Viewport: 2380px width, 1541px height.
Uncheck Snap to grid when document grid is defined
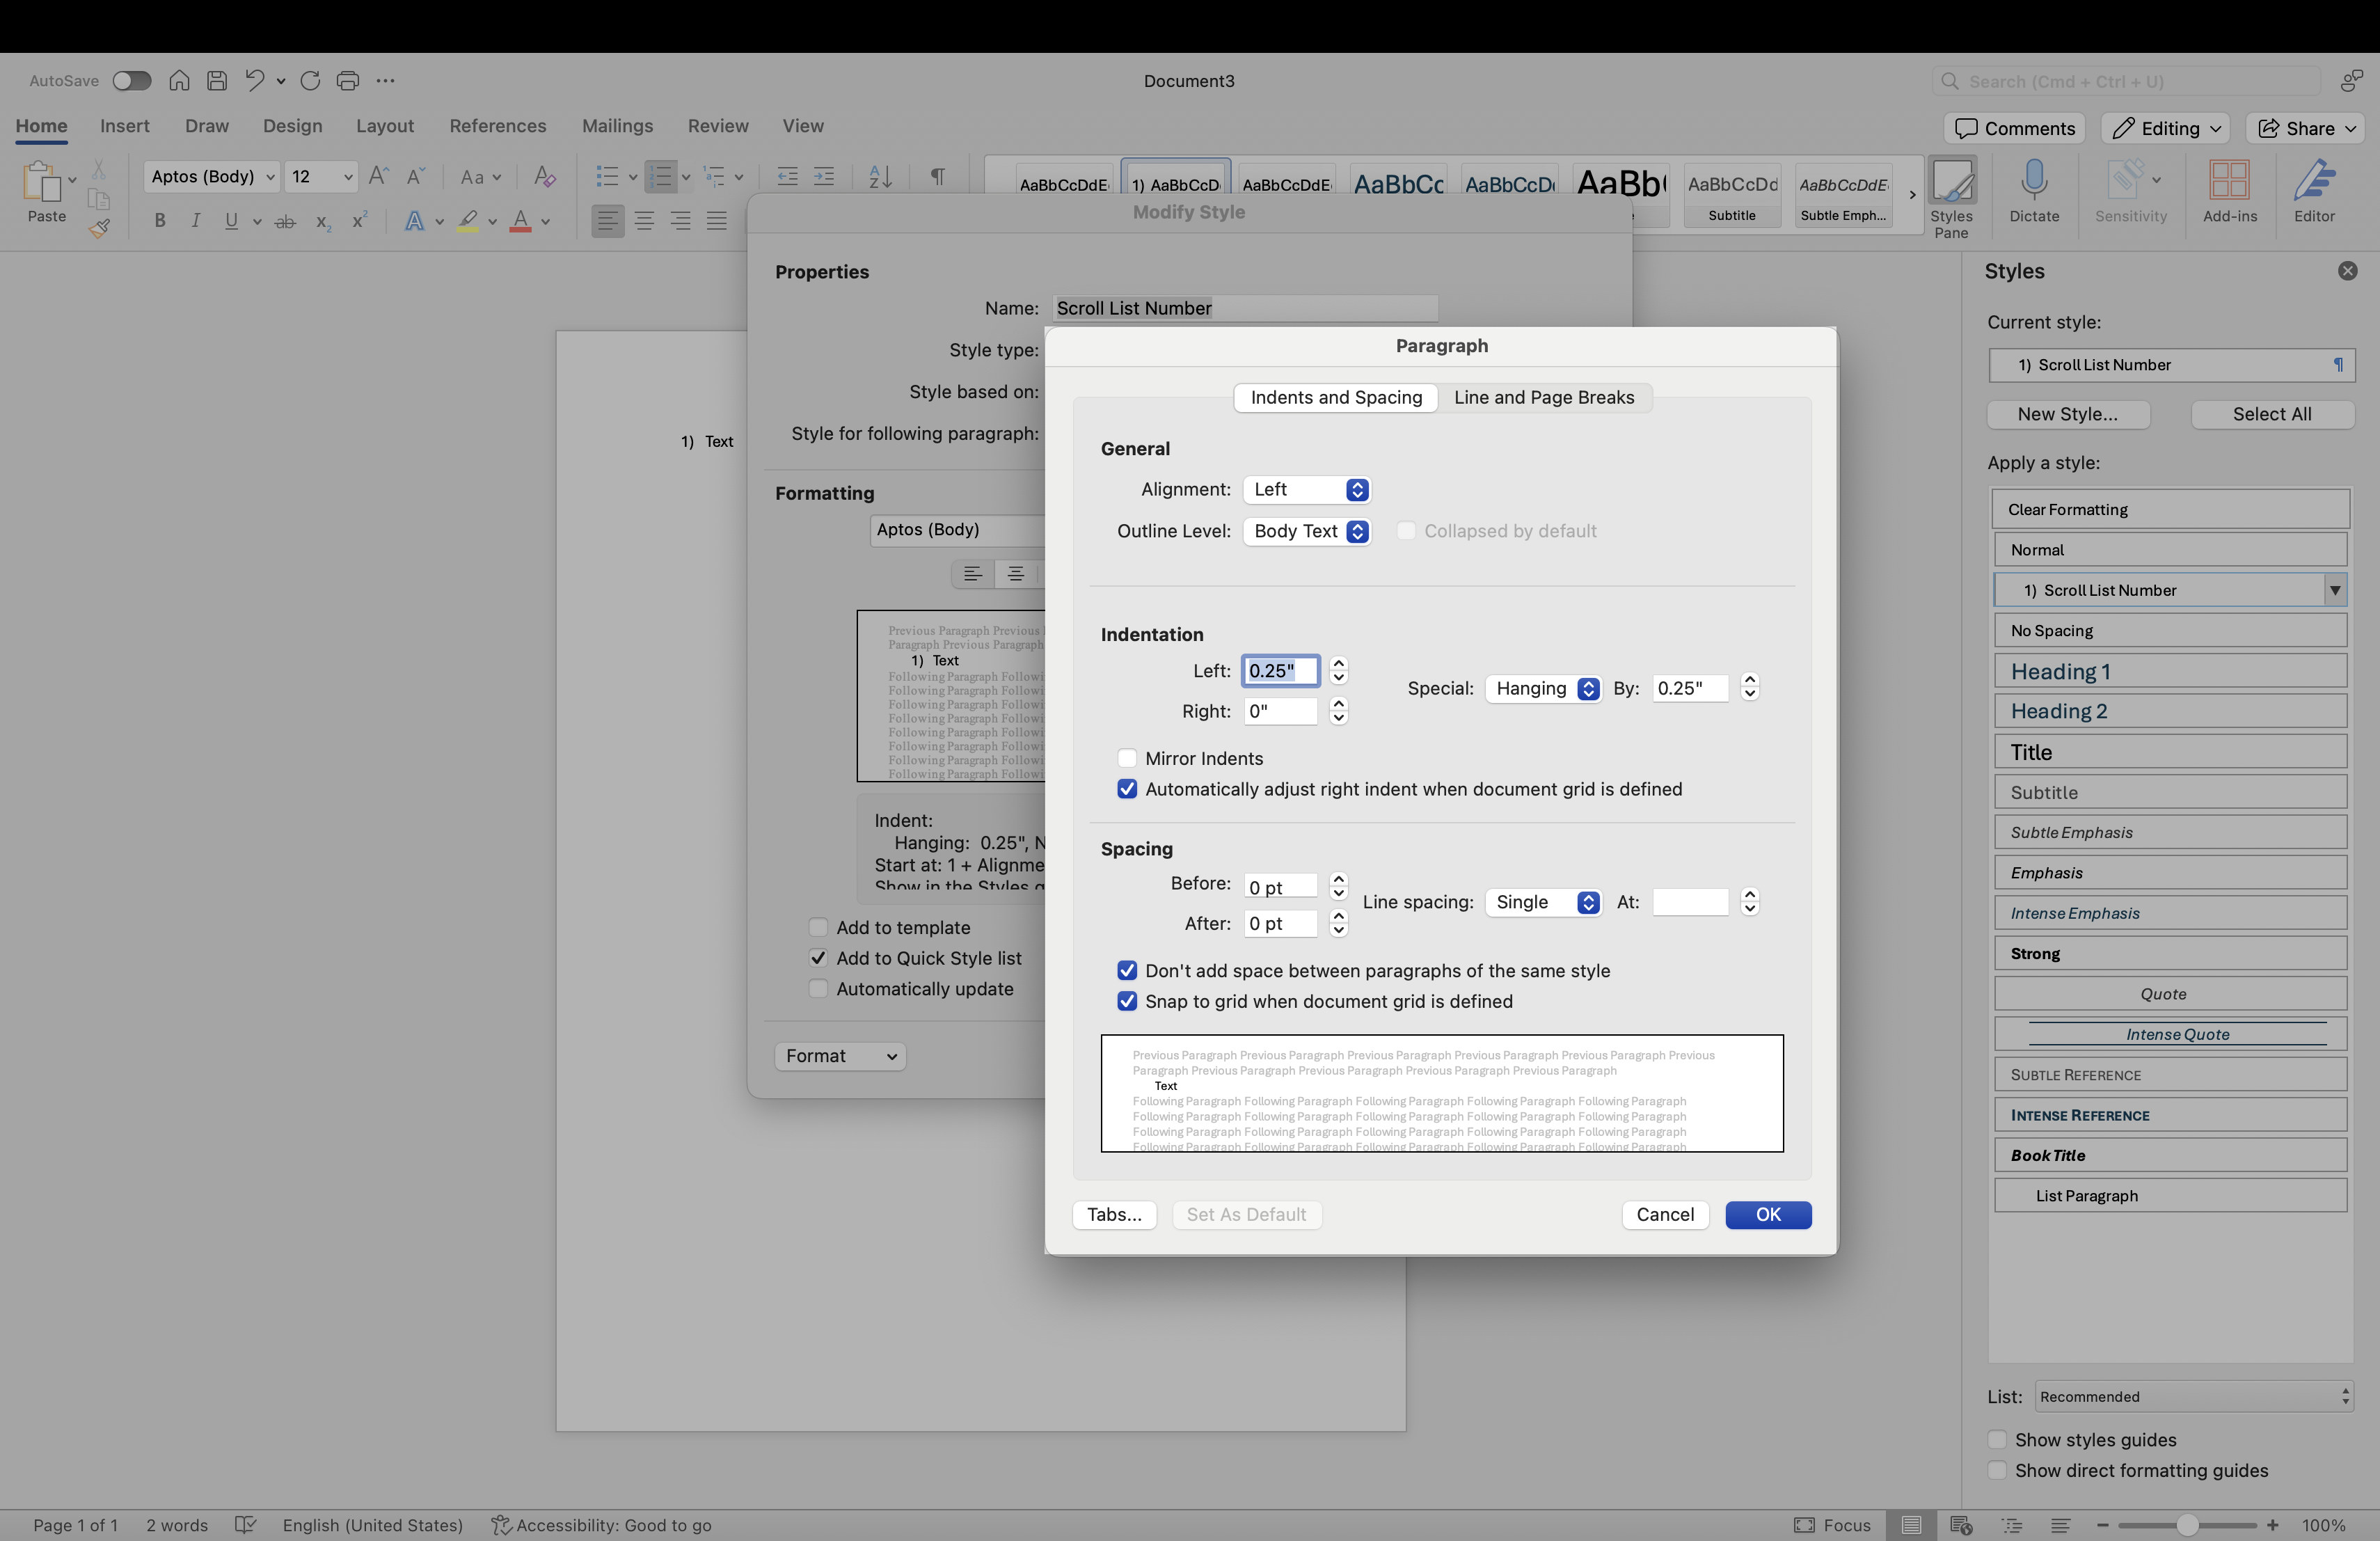pos(1127,1001)
